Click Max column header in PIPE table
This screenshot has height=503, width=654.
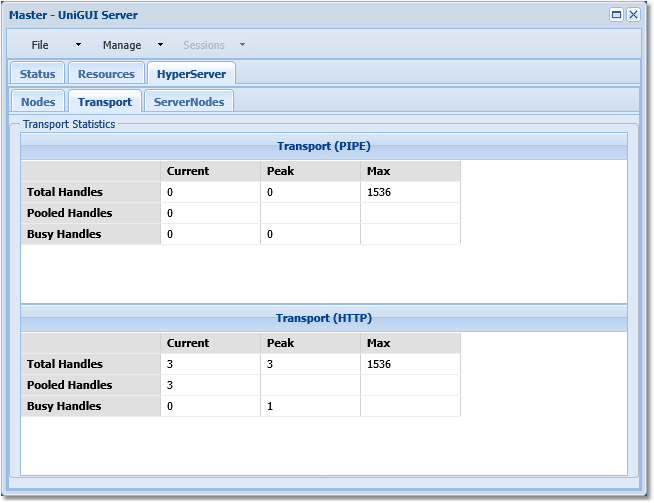tap(378, 171)
